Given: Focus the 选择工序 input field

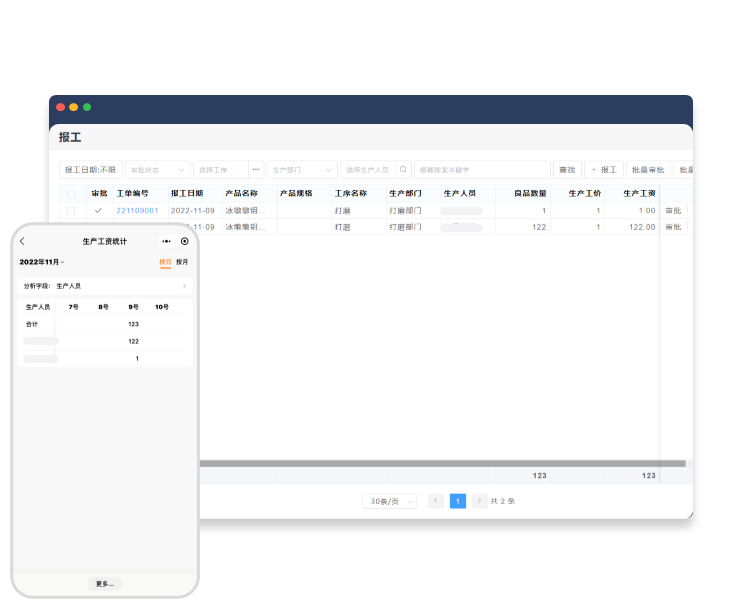Looking at the screenshot, I should pyautogui.click(x=221, y=170).
